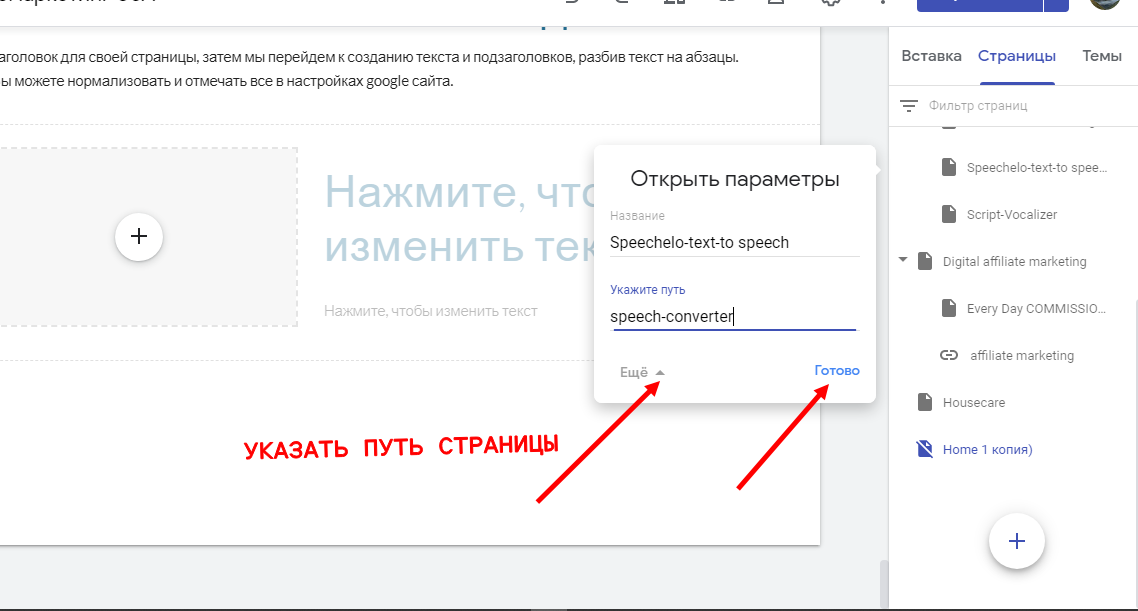Open the Digital affiliate marketing page
The width and height of the screenshot is (1138, 611).
tap(1014, 261)
